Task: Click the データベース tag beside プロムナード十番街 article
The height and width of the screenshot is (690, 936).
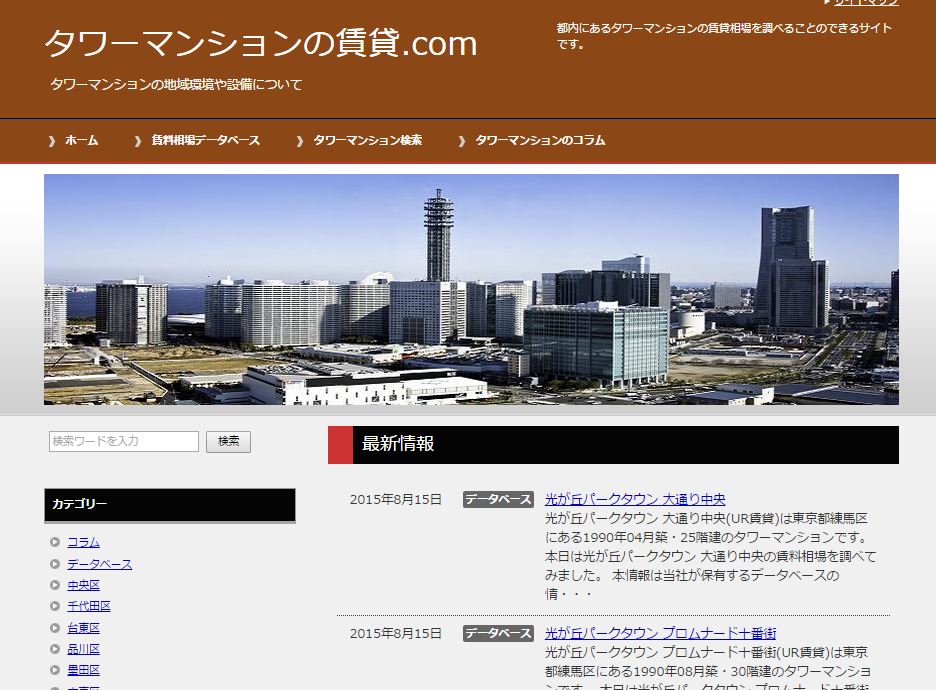Action: click(498, 633)
